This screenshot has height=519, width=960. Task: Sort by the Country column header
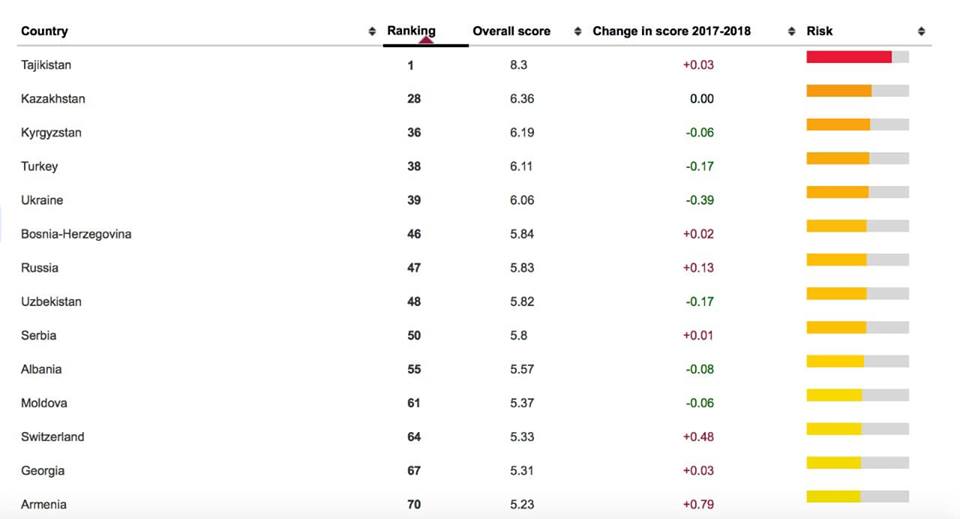(45, 32)
